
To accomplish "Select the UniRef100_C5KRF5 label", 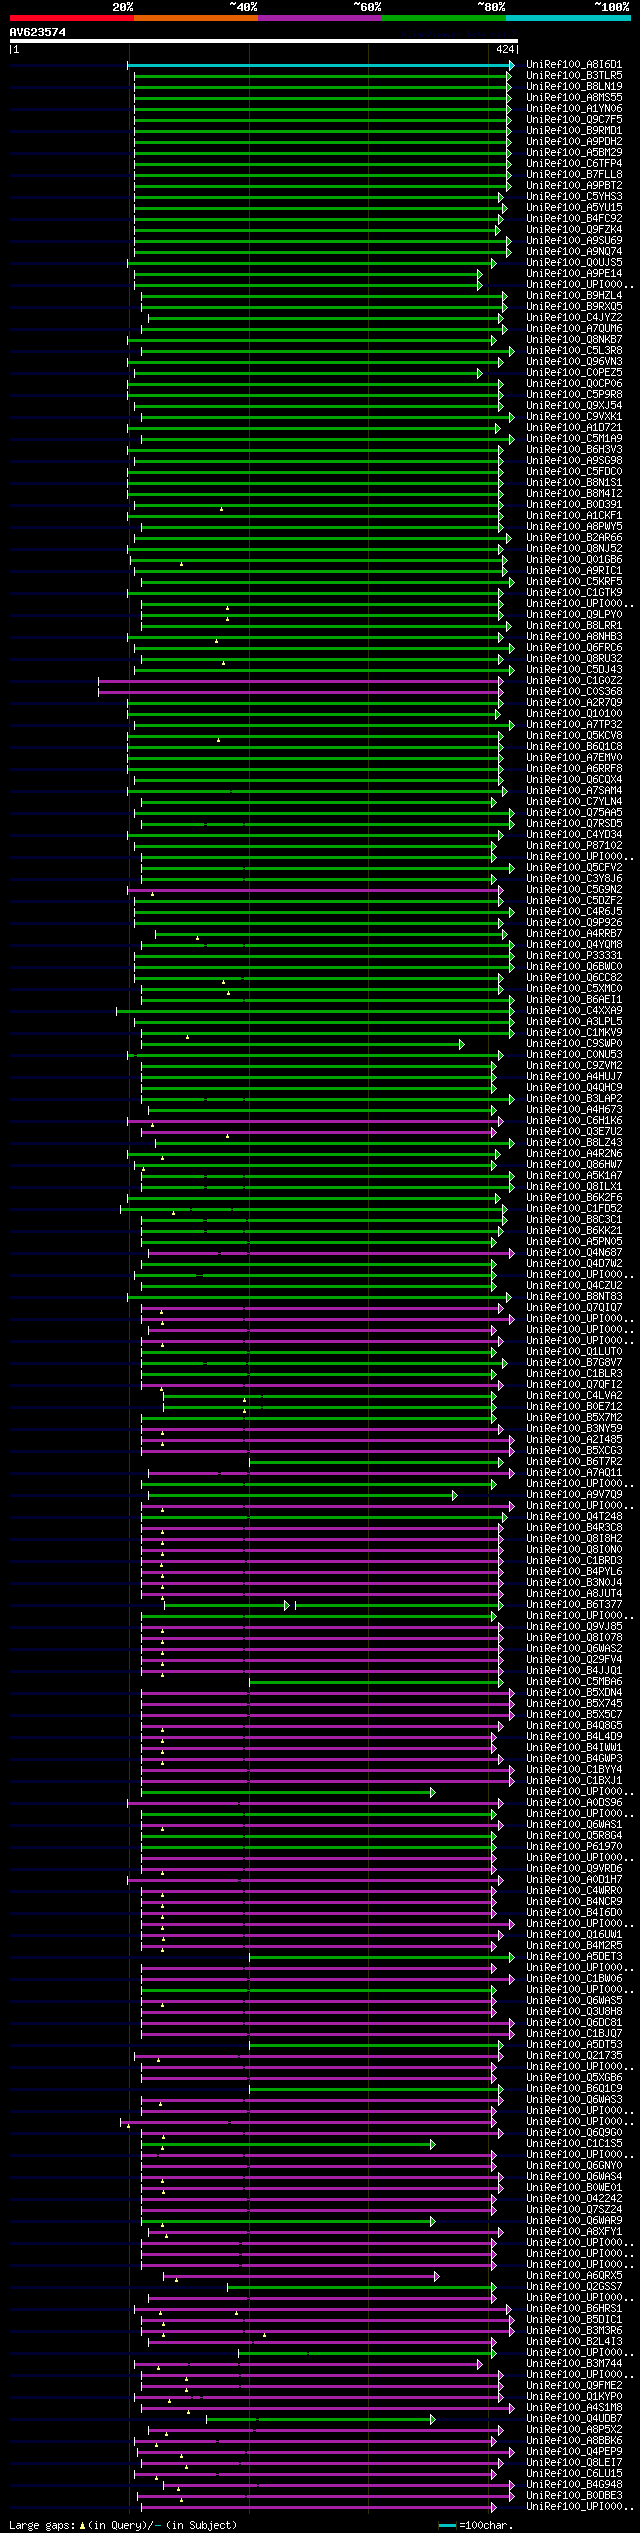I will point(574,582).
